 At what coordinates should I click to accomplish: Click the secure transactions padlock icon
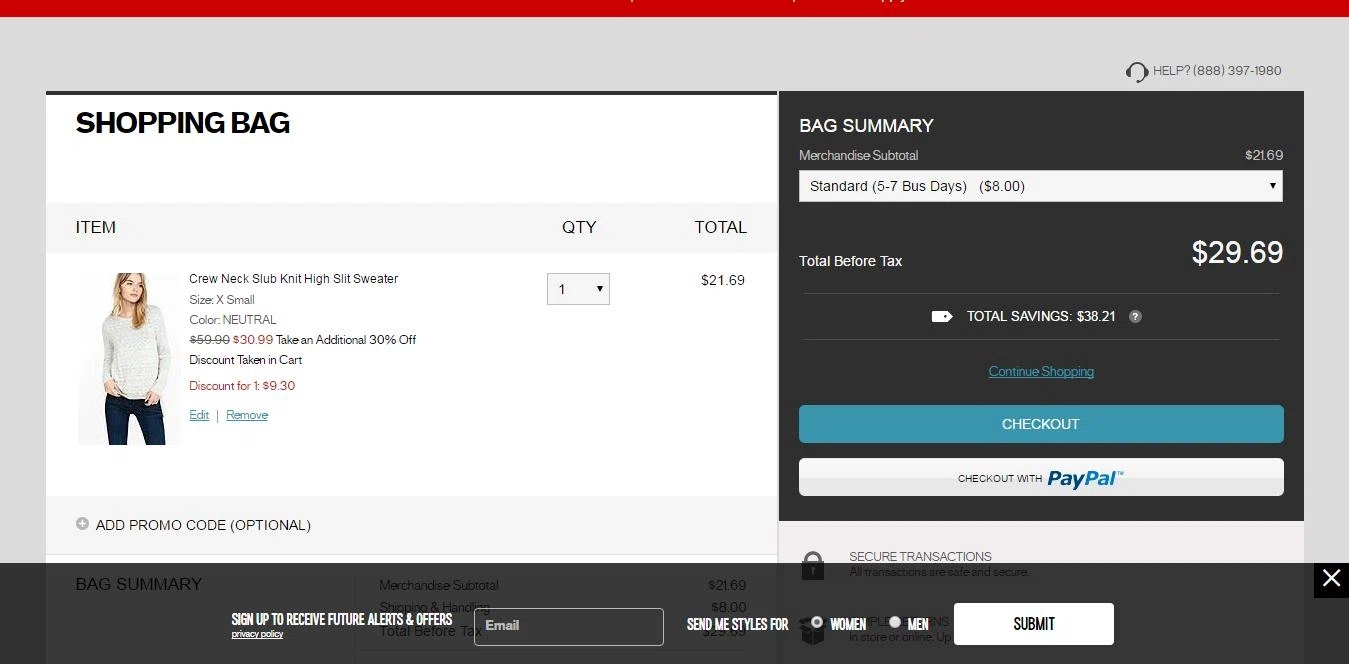(x=813, y=566)
